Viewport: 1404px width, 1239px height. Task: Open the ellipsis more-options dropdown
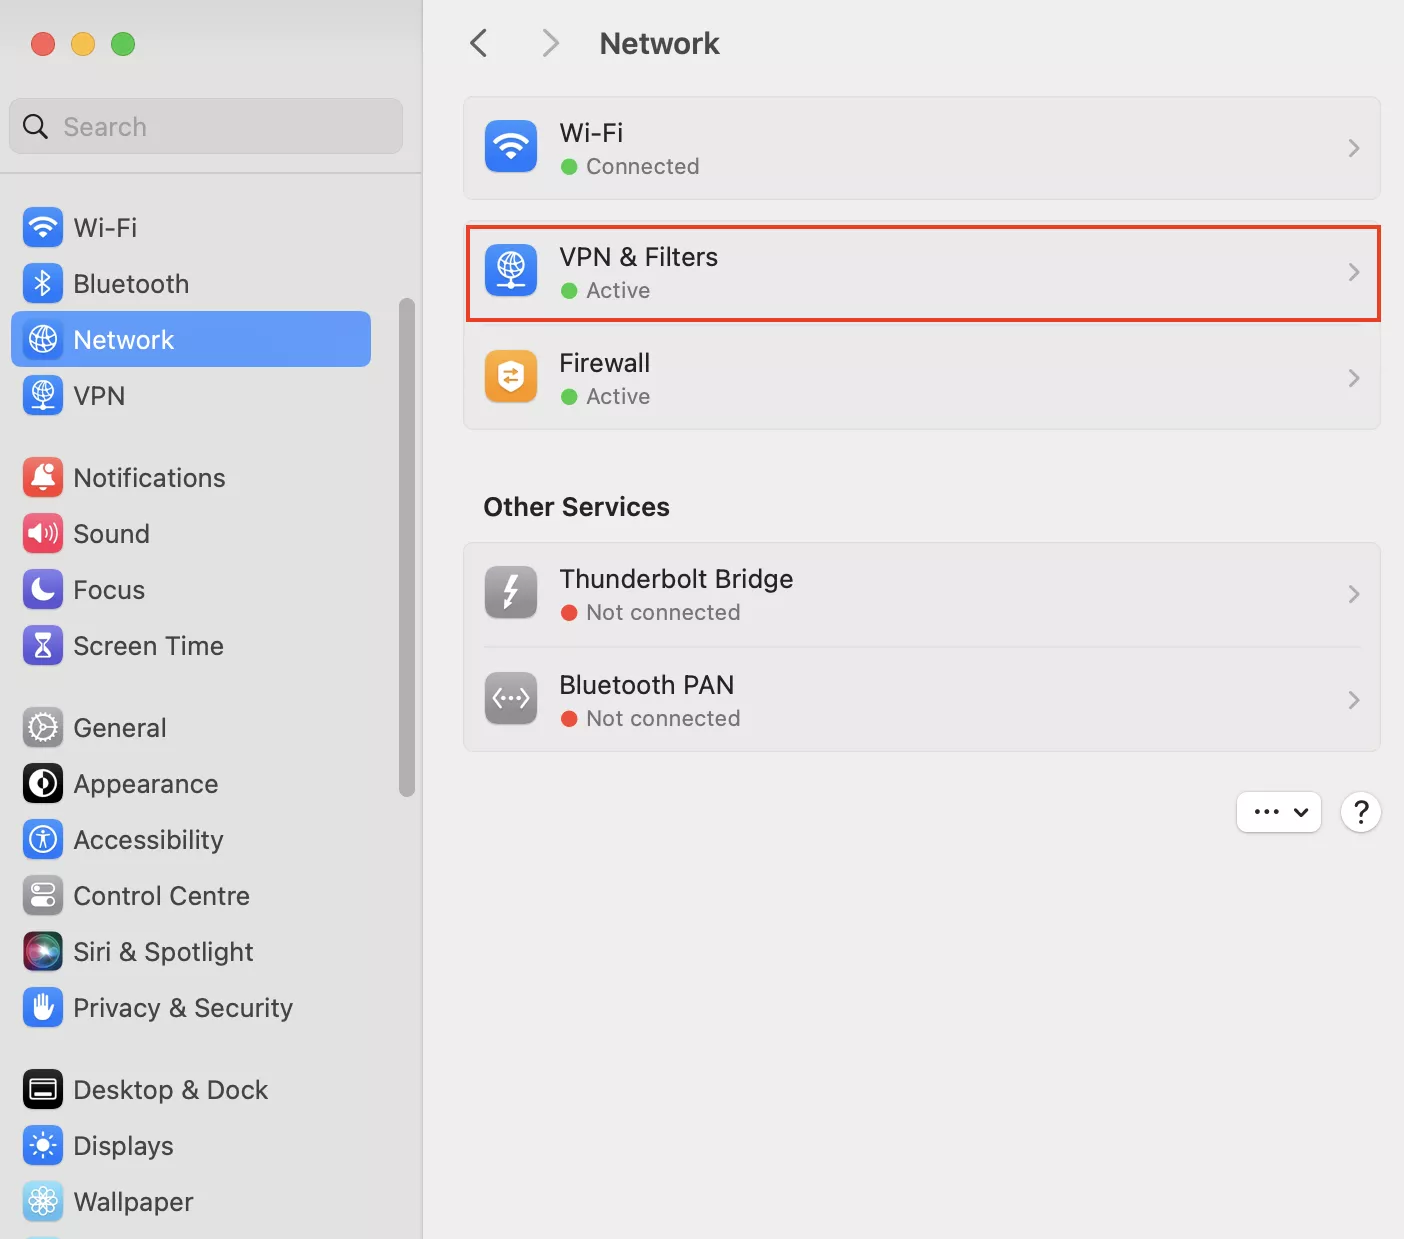[1278, 812]
